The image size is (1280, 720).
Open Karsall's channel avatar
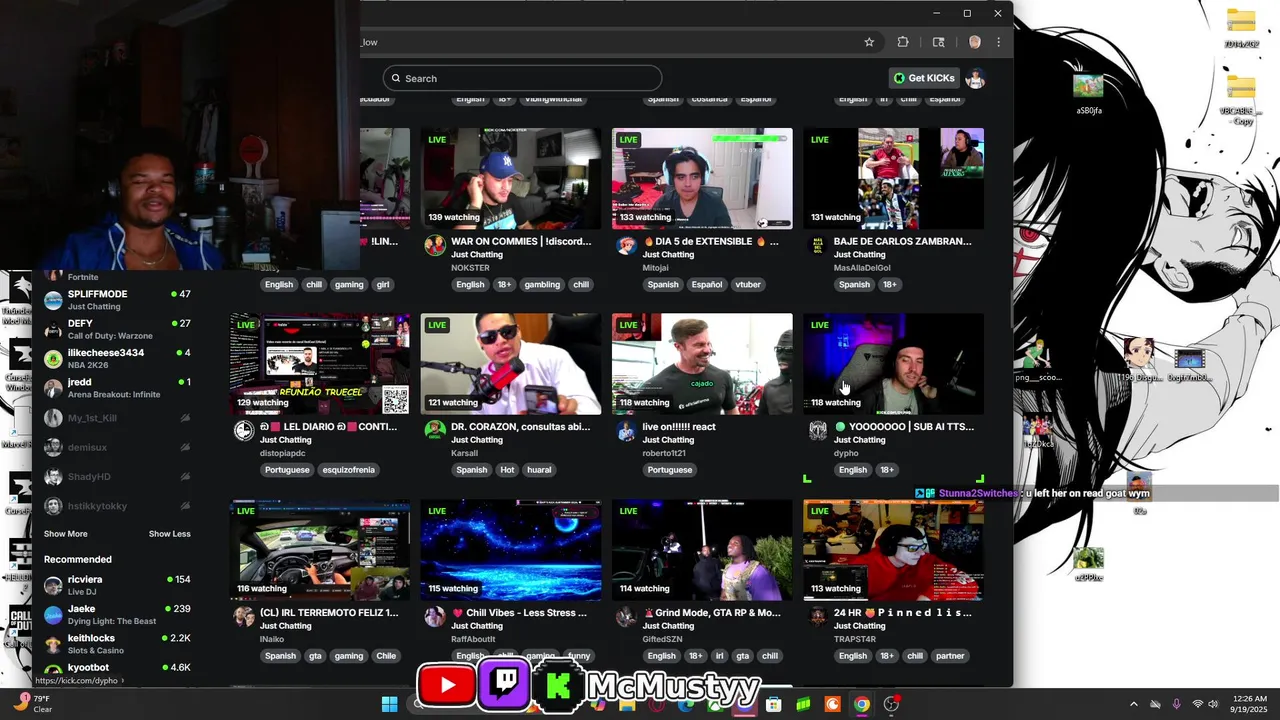[x=435, y=431]
